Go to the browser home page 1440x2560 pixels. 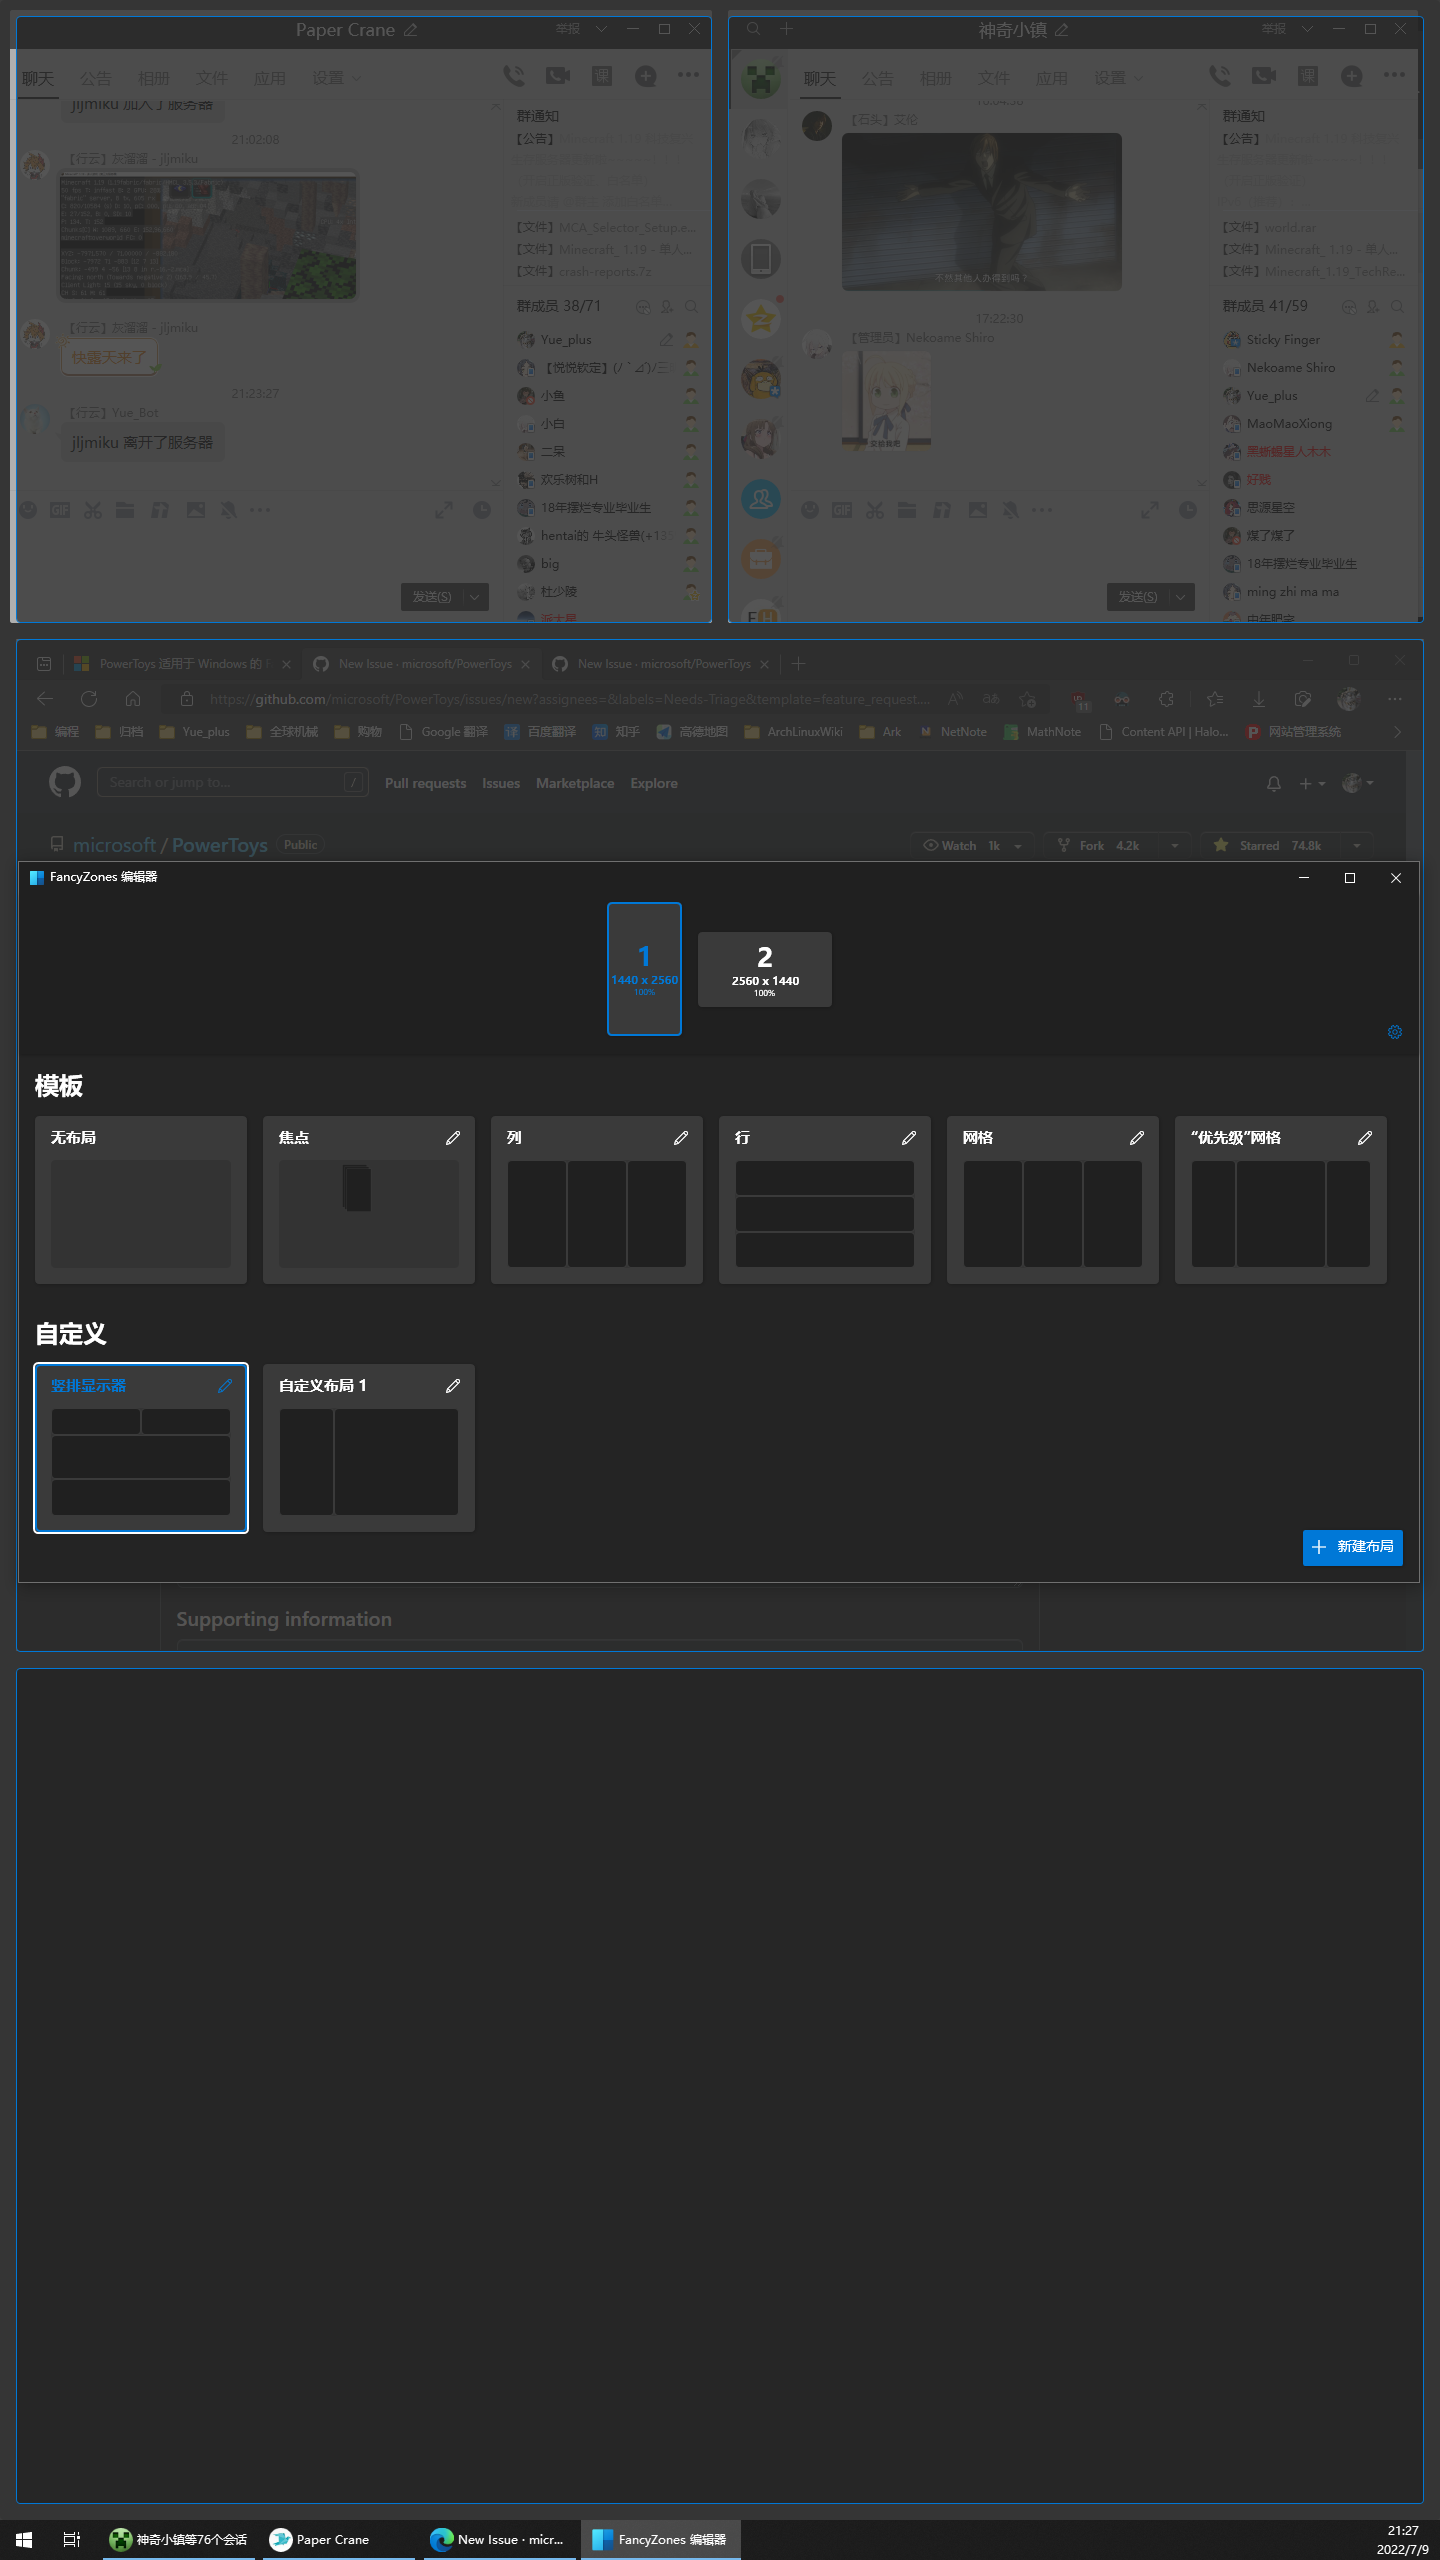(x=133, y=699)
